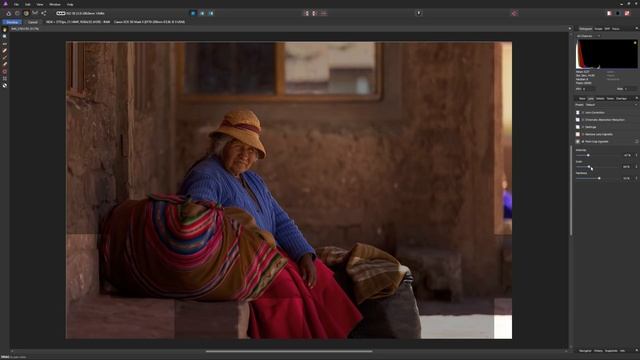Click the Hardness slider
The height and width of the screenshot is (360, 640).
pyautogui.click(x=598, y=178)
